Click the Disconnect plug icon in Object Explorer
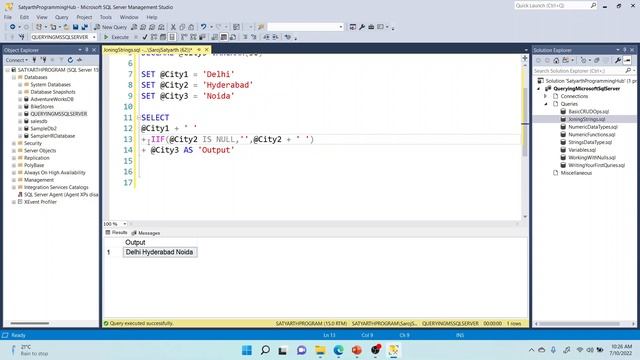The width and height of the screenshot is (640, 360). 43,60
